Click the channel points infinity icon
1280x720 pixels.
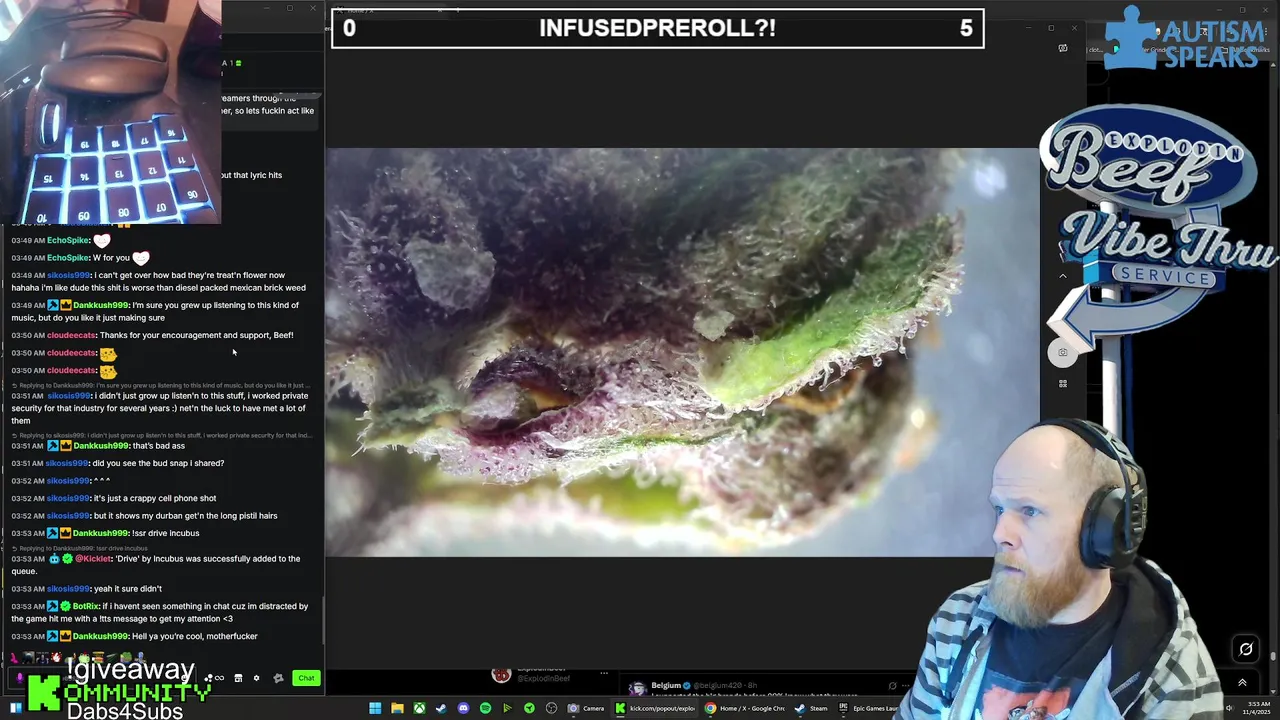(219, 678)
